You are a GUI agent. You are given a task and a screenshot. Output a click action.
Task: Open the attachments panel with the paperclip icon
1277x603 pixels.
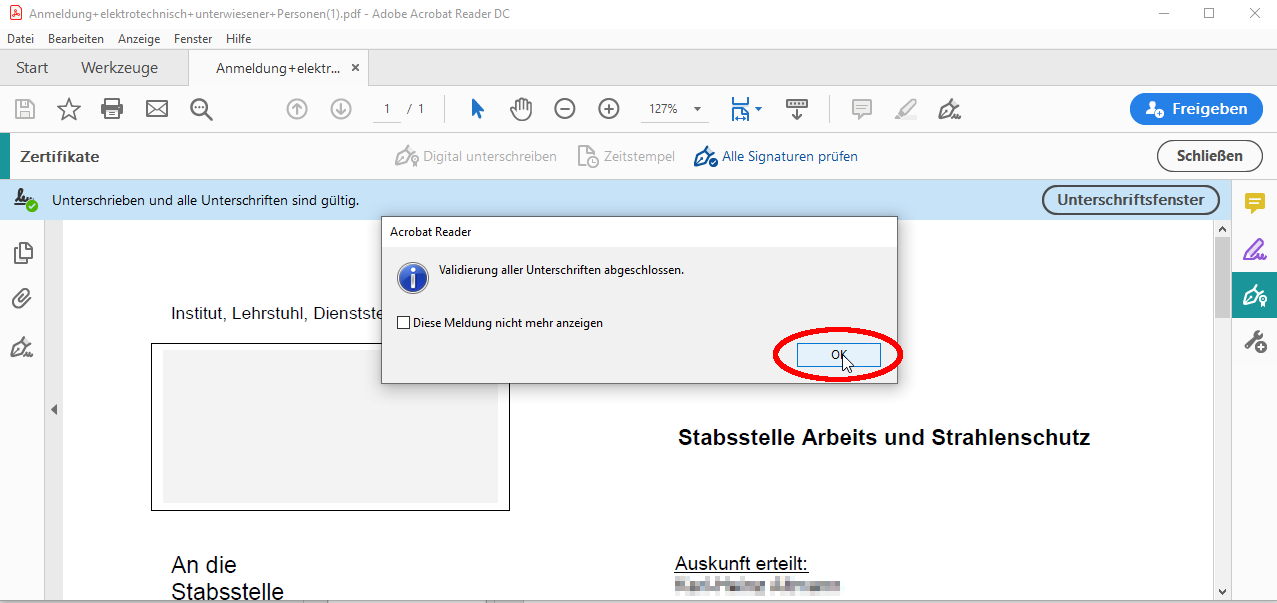[x=20, y=298]
